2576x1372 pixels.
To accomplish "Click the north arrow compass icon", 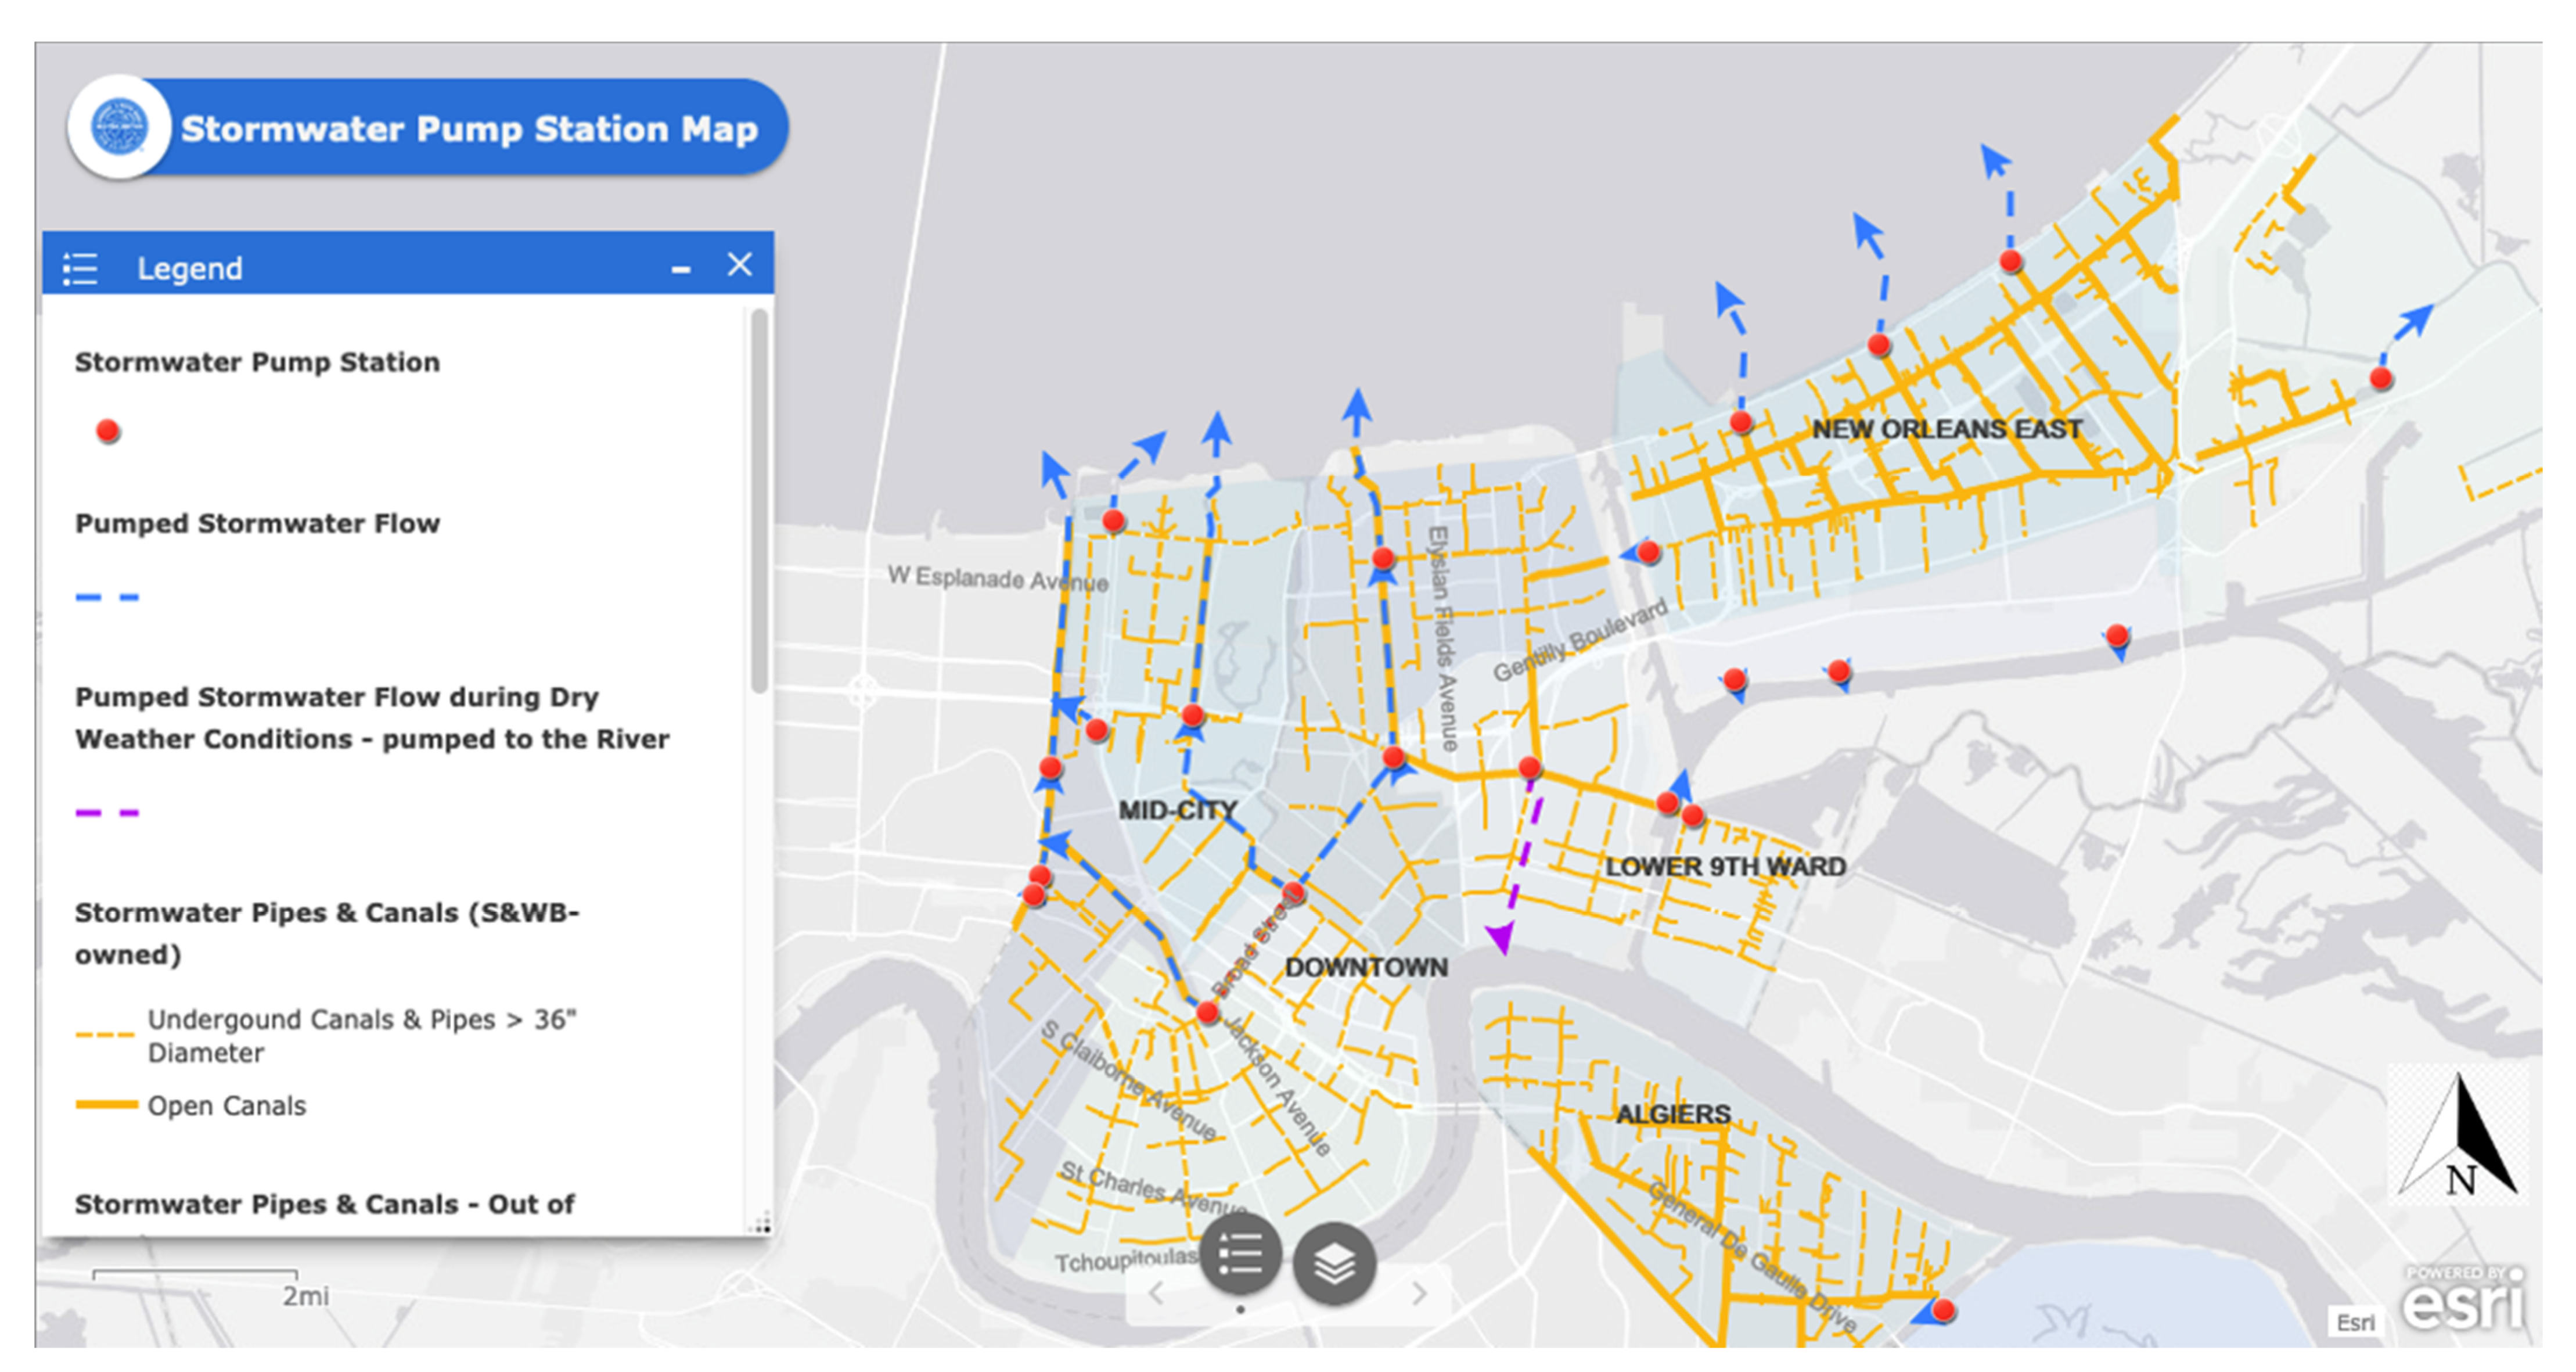I will (2459, 1136).
